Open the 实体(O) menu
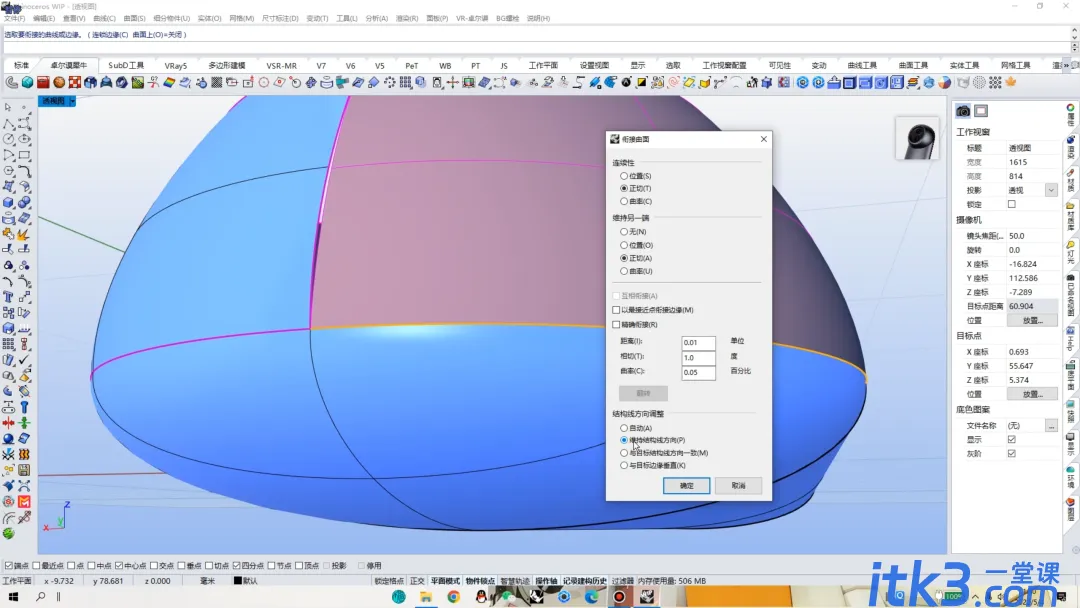Screen dimensions: 1080x608 click(209, 19)
